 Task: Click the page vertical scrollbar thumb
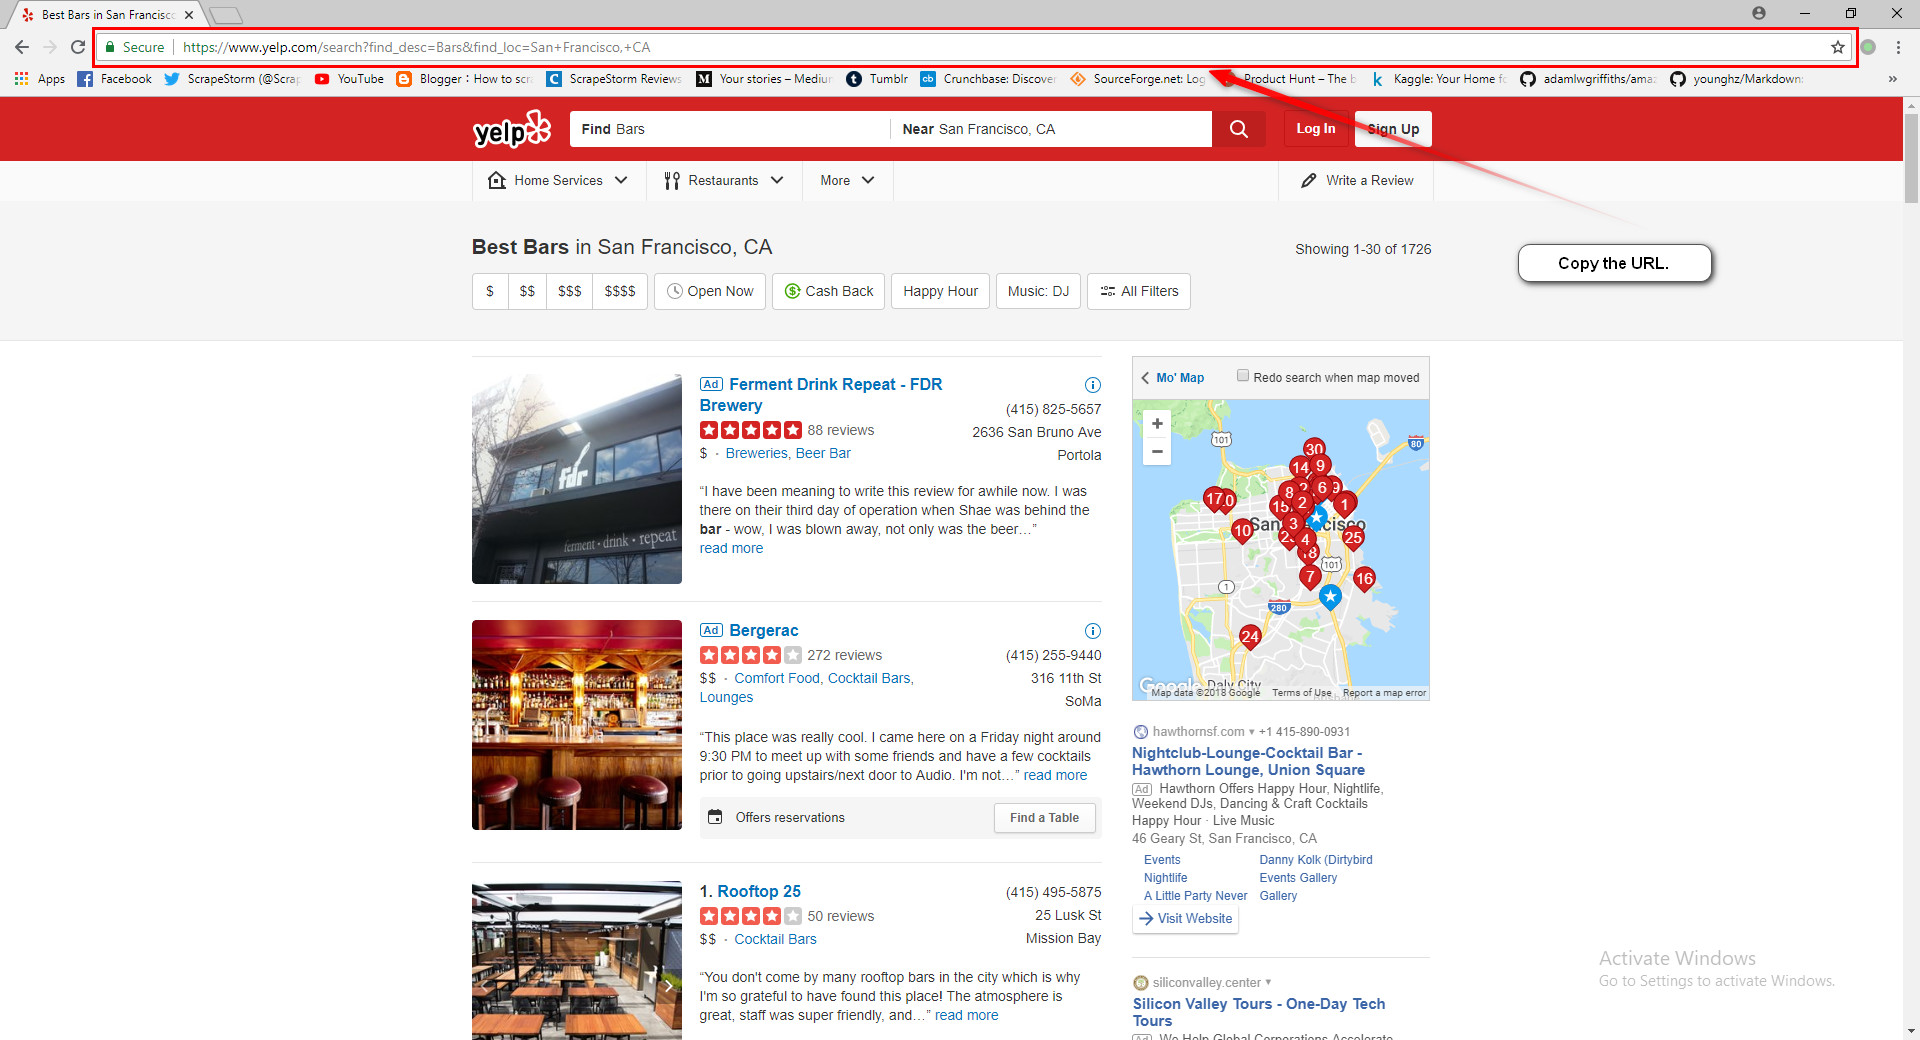[1911, 158]
